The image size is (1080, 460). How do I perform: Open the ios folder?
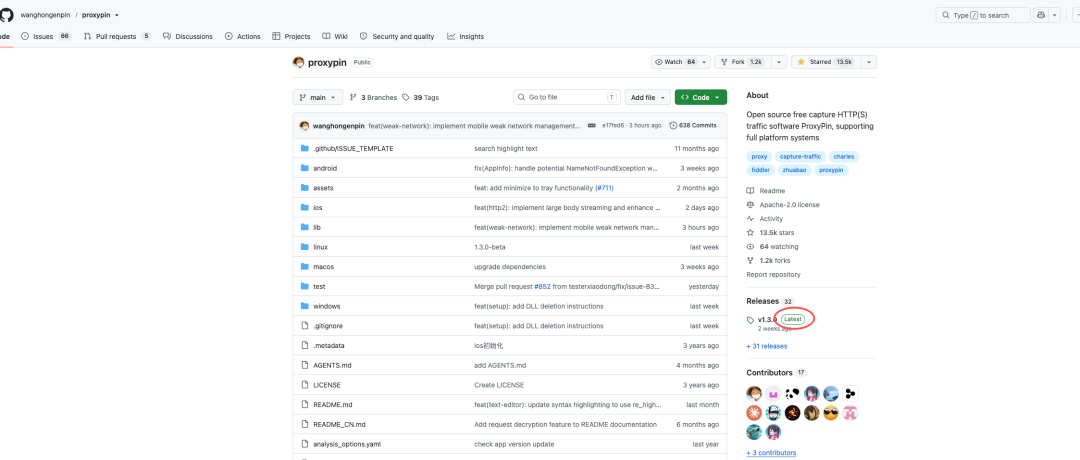click(x=318, y=207)
